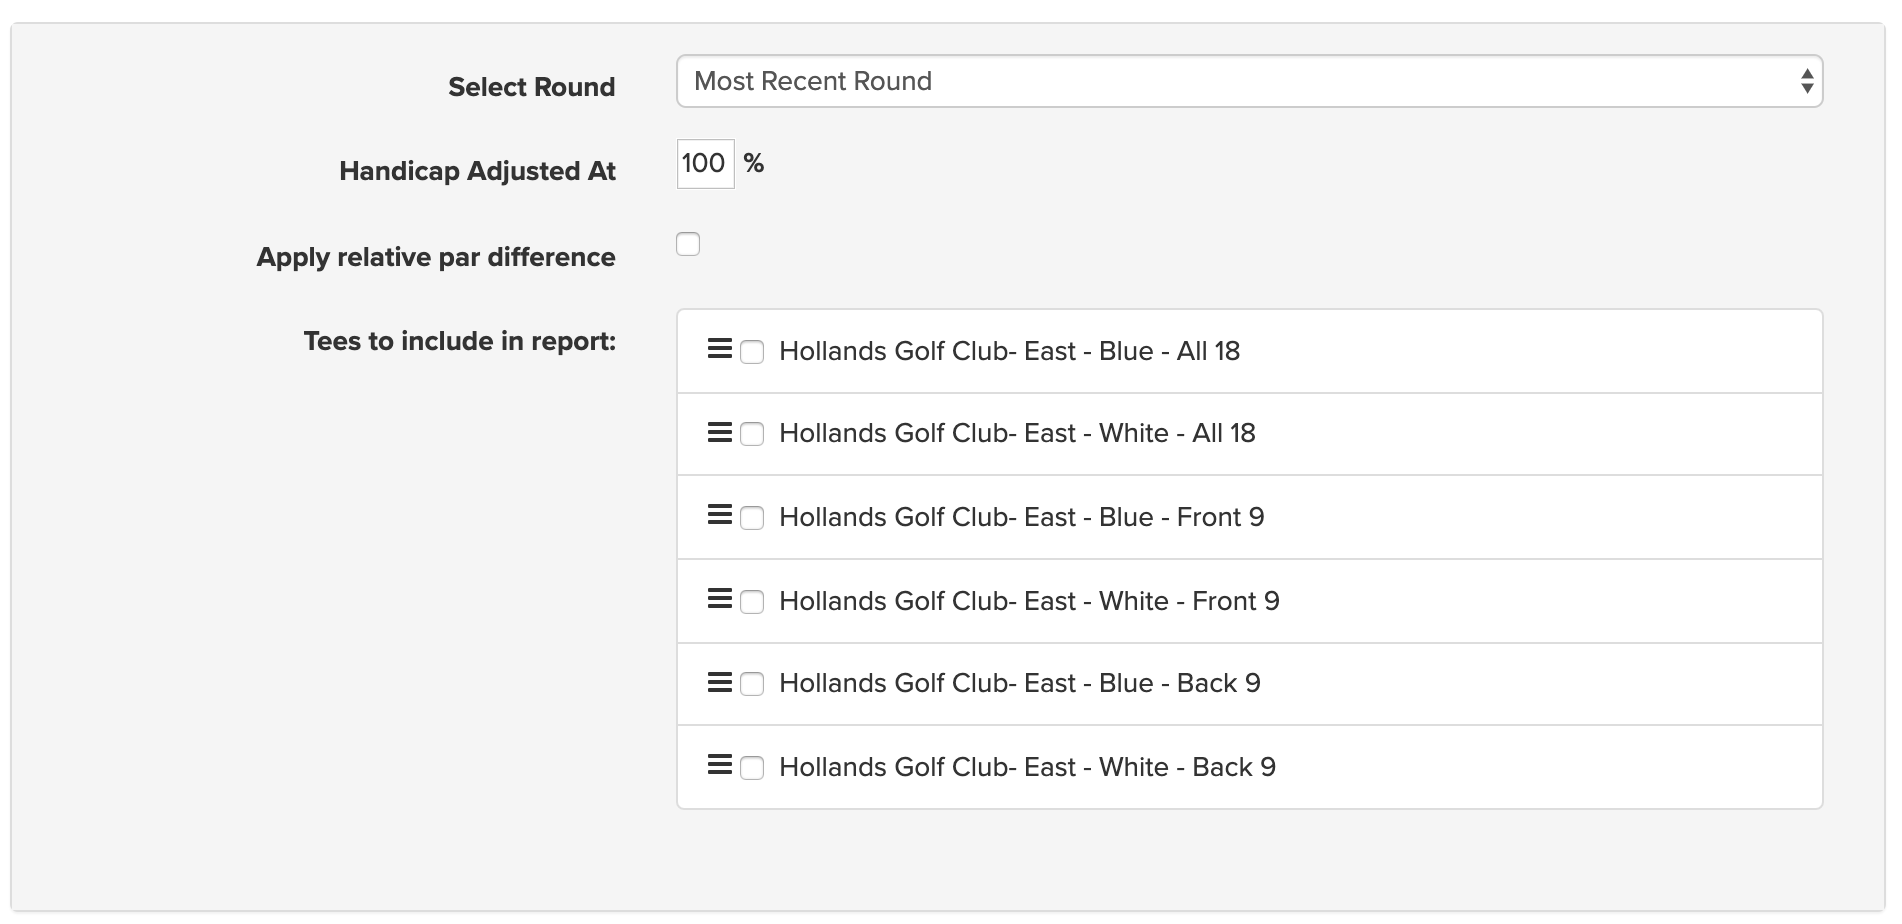Screen dimensions: 1902x924
Task: Click the East Blue Front 9 row label
Action: point(1021,517)
